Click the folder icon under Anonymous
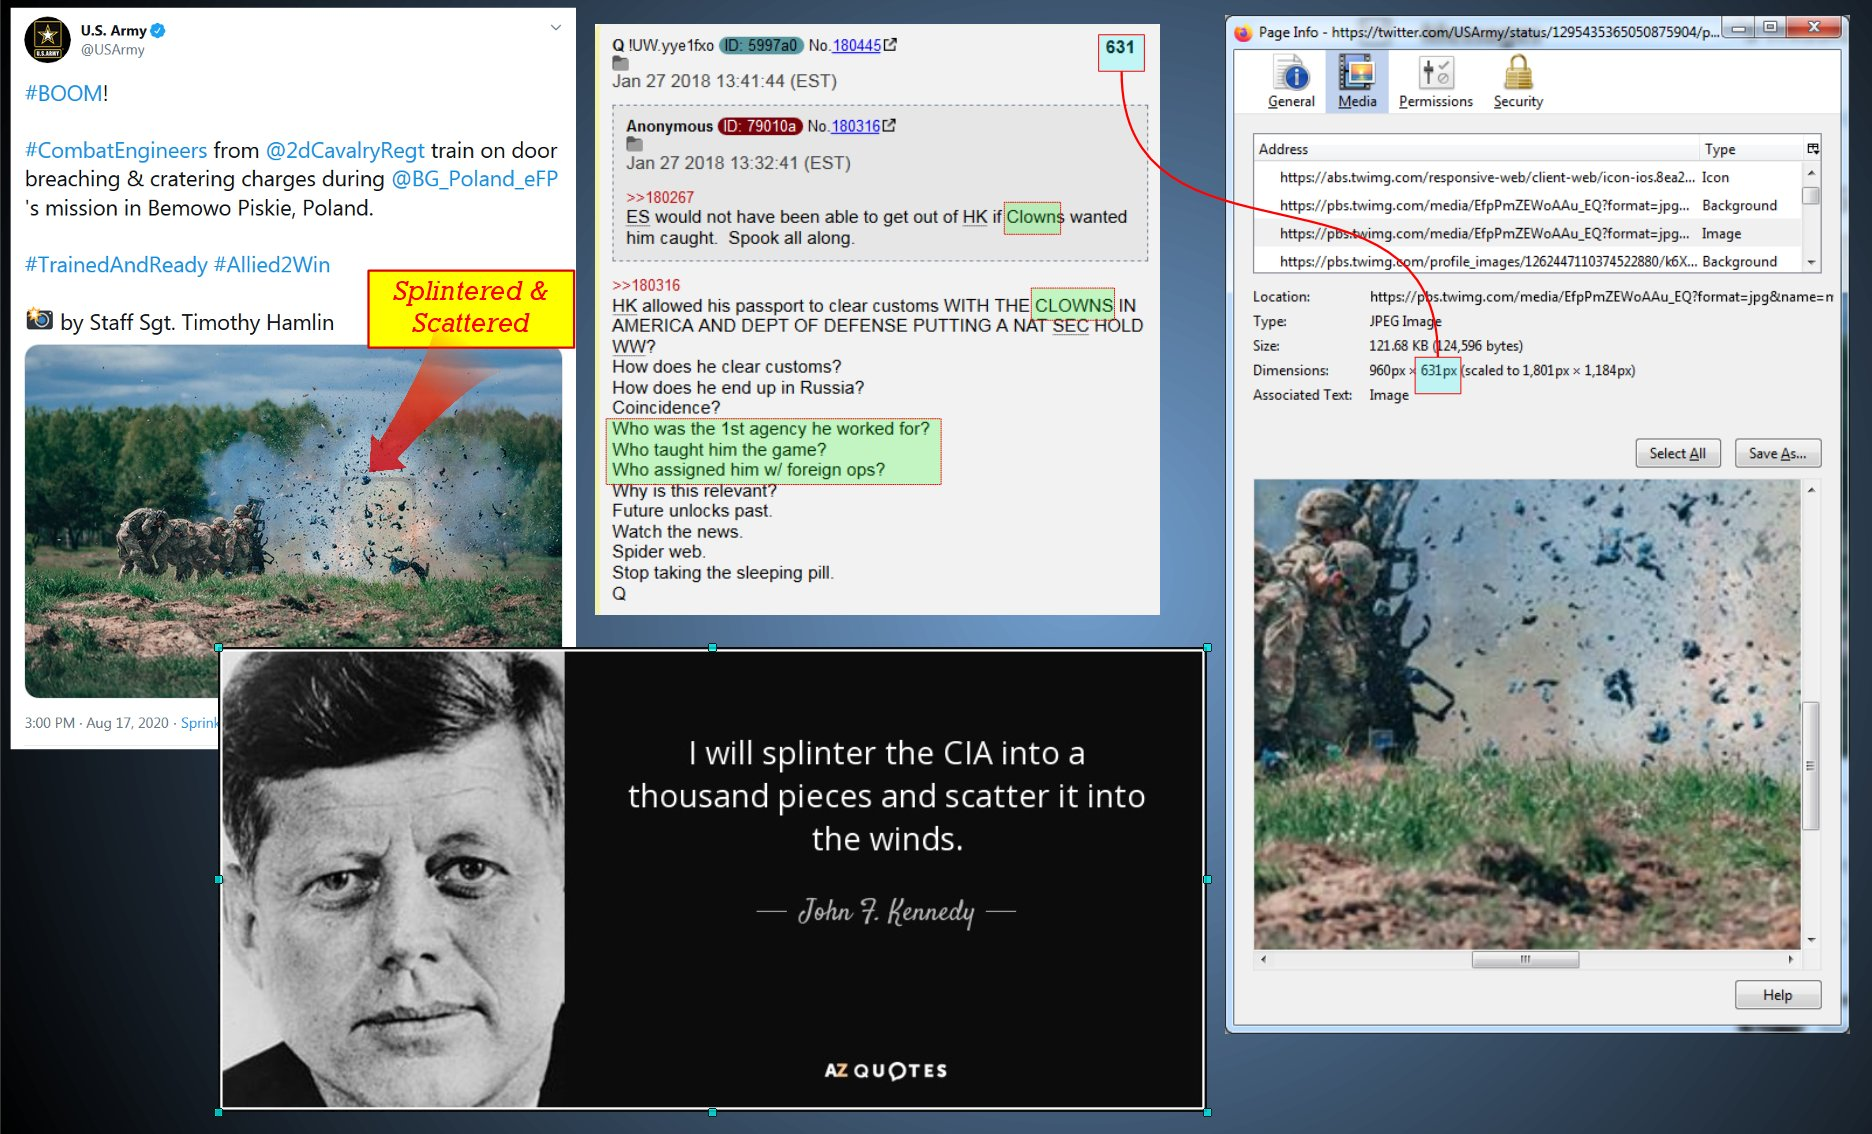Viewport: 1872px width, 1134px height. [x=634, y=144]
